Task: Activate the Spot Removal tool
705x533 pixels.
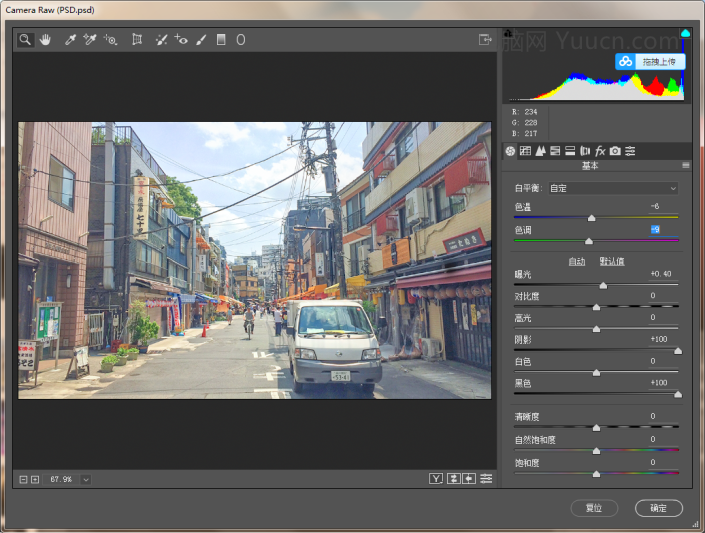Action: [161, 40]
